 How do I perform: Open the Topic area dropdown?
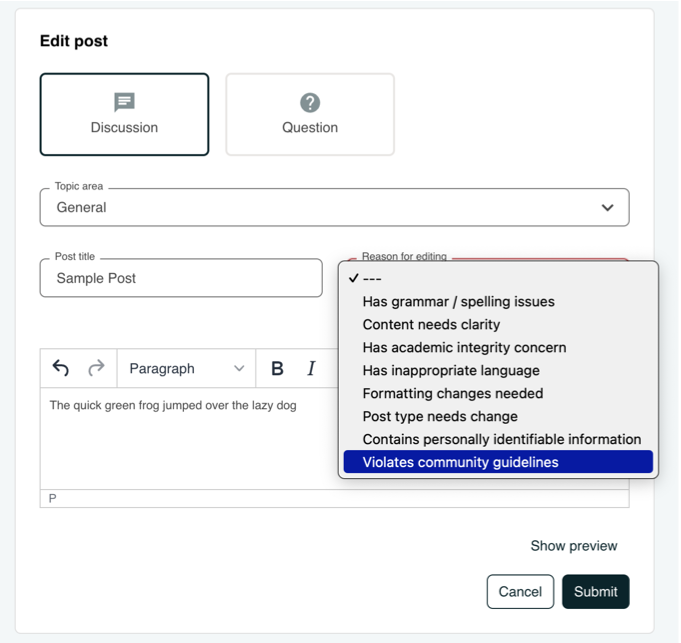(334, 208)
